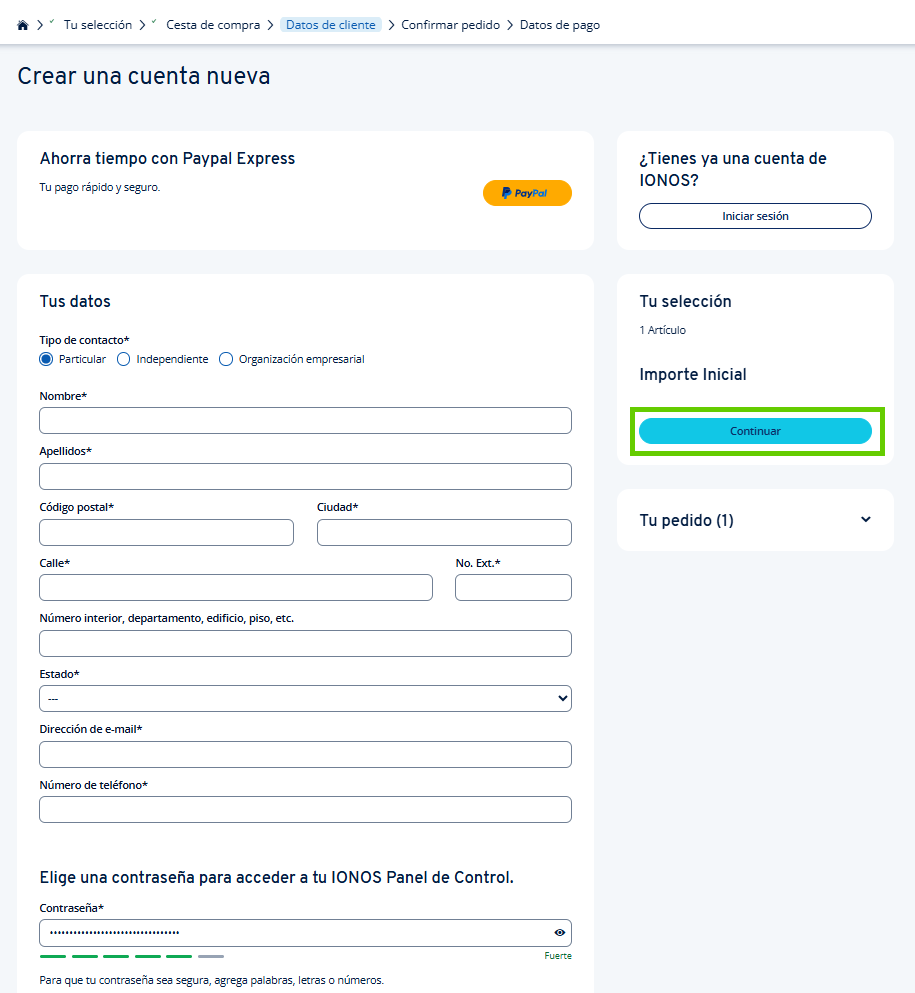Click Iniciar sesión for existing accounts
Viewport: 915px width, 993px height.
[x=755, y=215]
